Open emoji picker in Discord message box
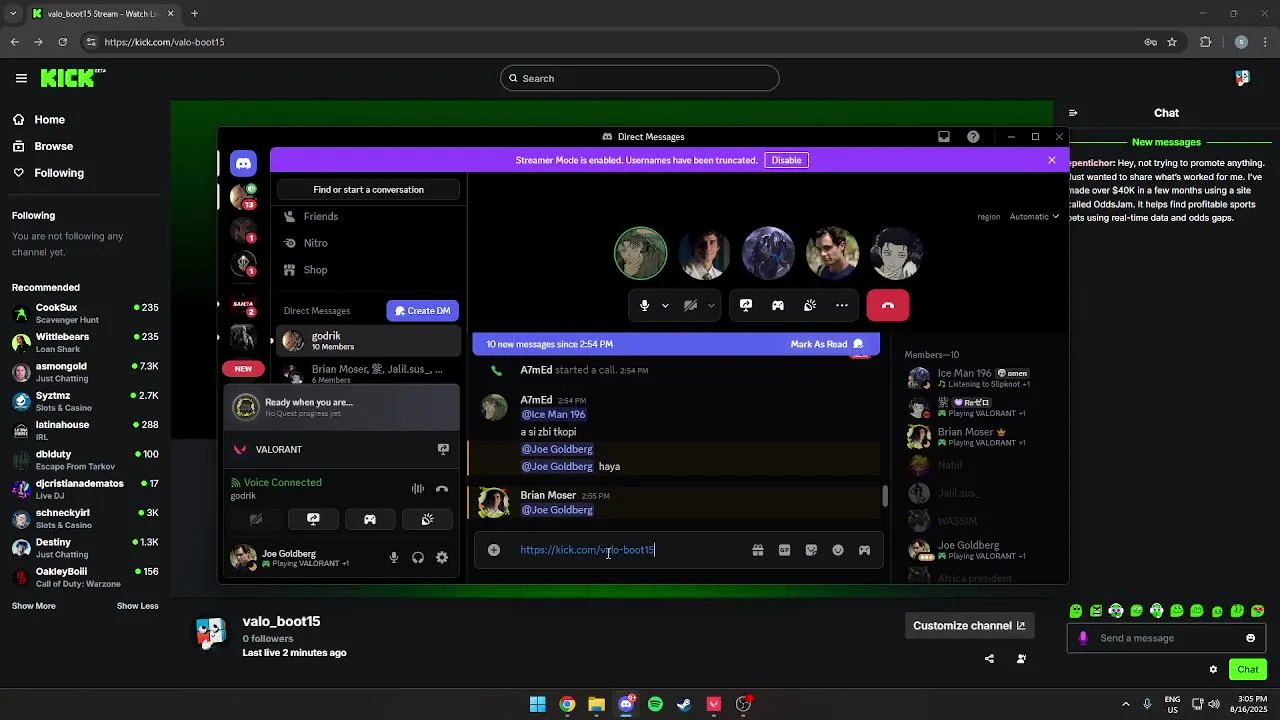This screenshot has width=1280, height=720. (838, 550)
